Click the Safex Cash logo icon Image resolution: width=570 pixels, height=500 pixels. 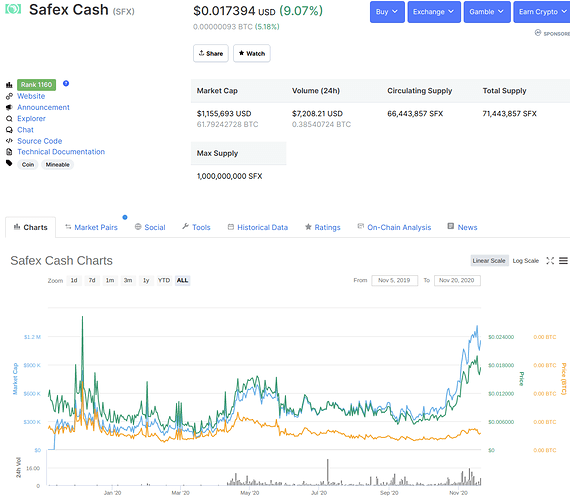click(x=13, y=9)
